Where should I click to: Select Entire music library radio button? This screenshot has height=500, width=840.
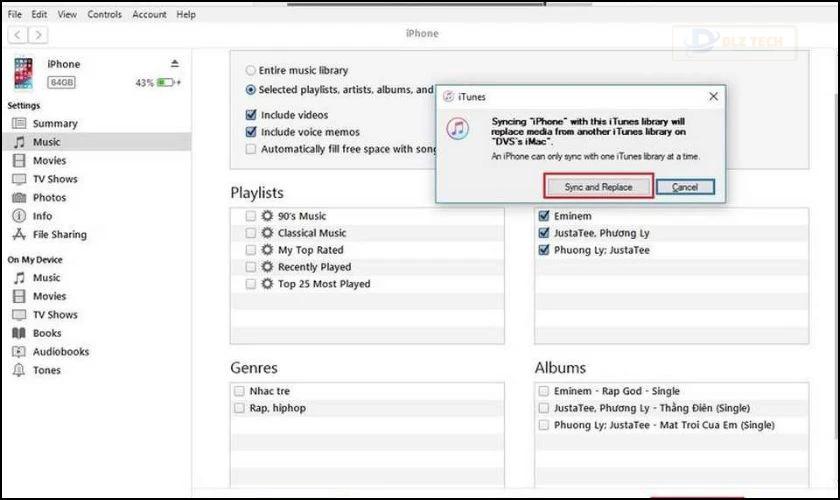pos(250,70)
